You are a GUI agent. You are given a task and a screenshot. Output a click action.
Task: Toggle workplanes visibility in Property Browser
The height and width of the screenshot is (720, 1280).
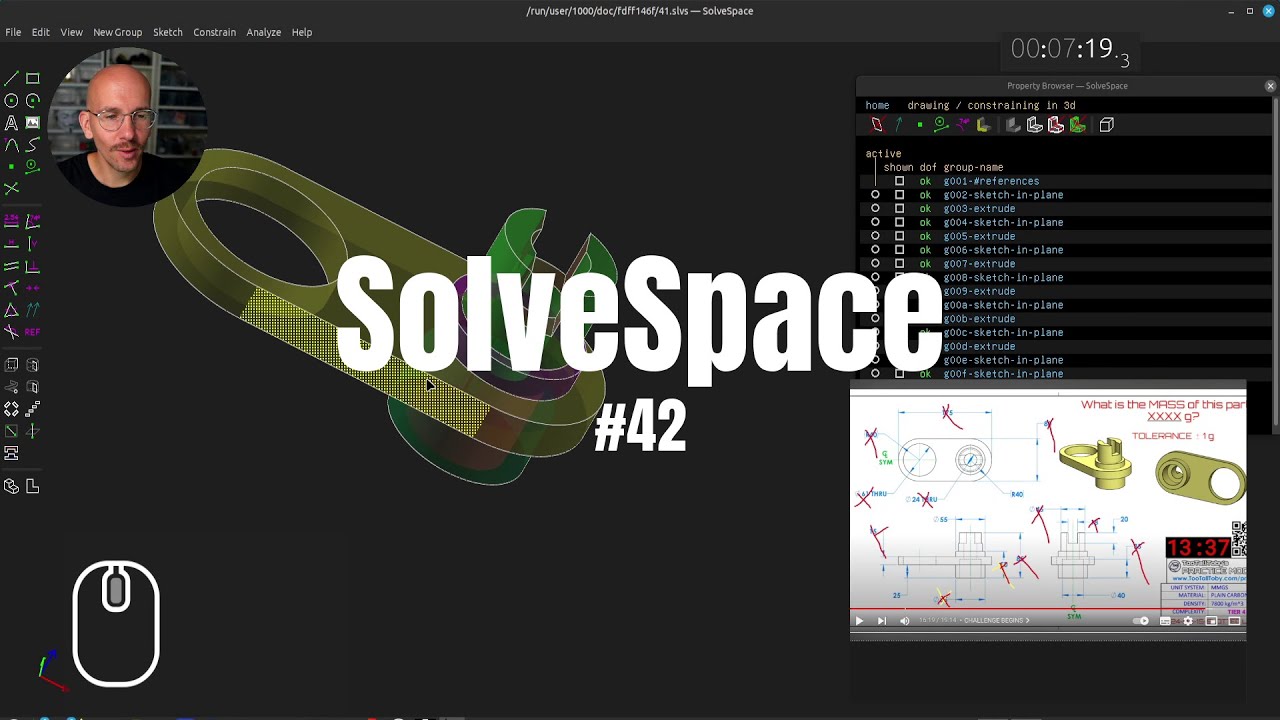pyautogui.click(x=877, y=125)
